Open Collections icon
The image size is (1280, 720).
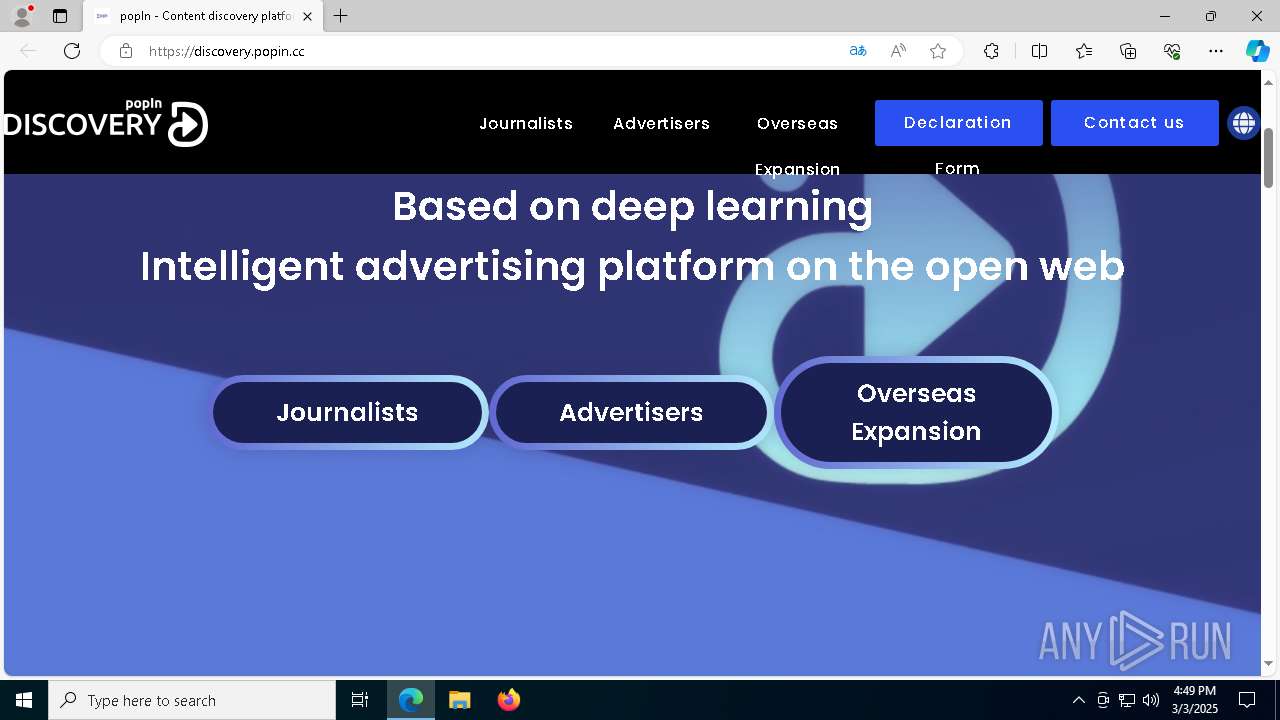(x=1128, y=51)
